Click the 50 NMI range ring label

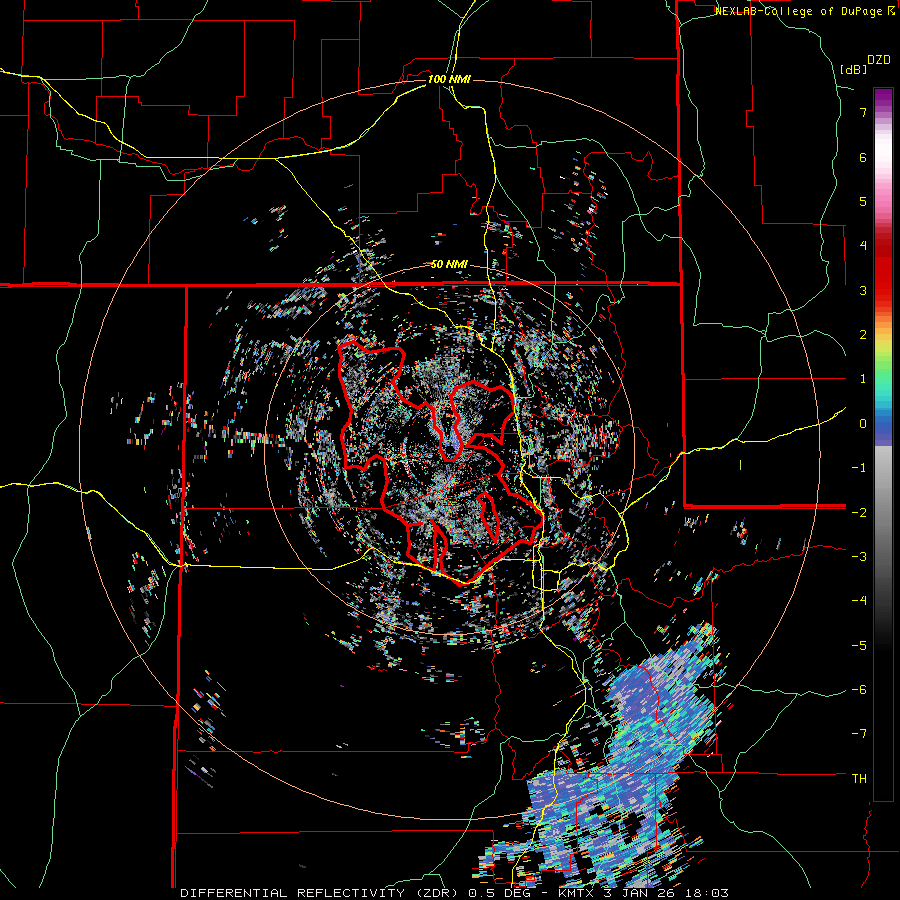[449, 264]
